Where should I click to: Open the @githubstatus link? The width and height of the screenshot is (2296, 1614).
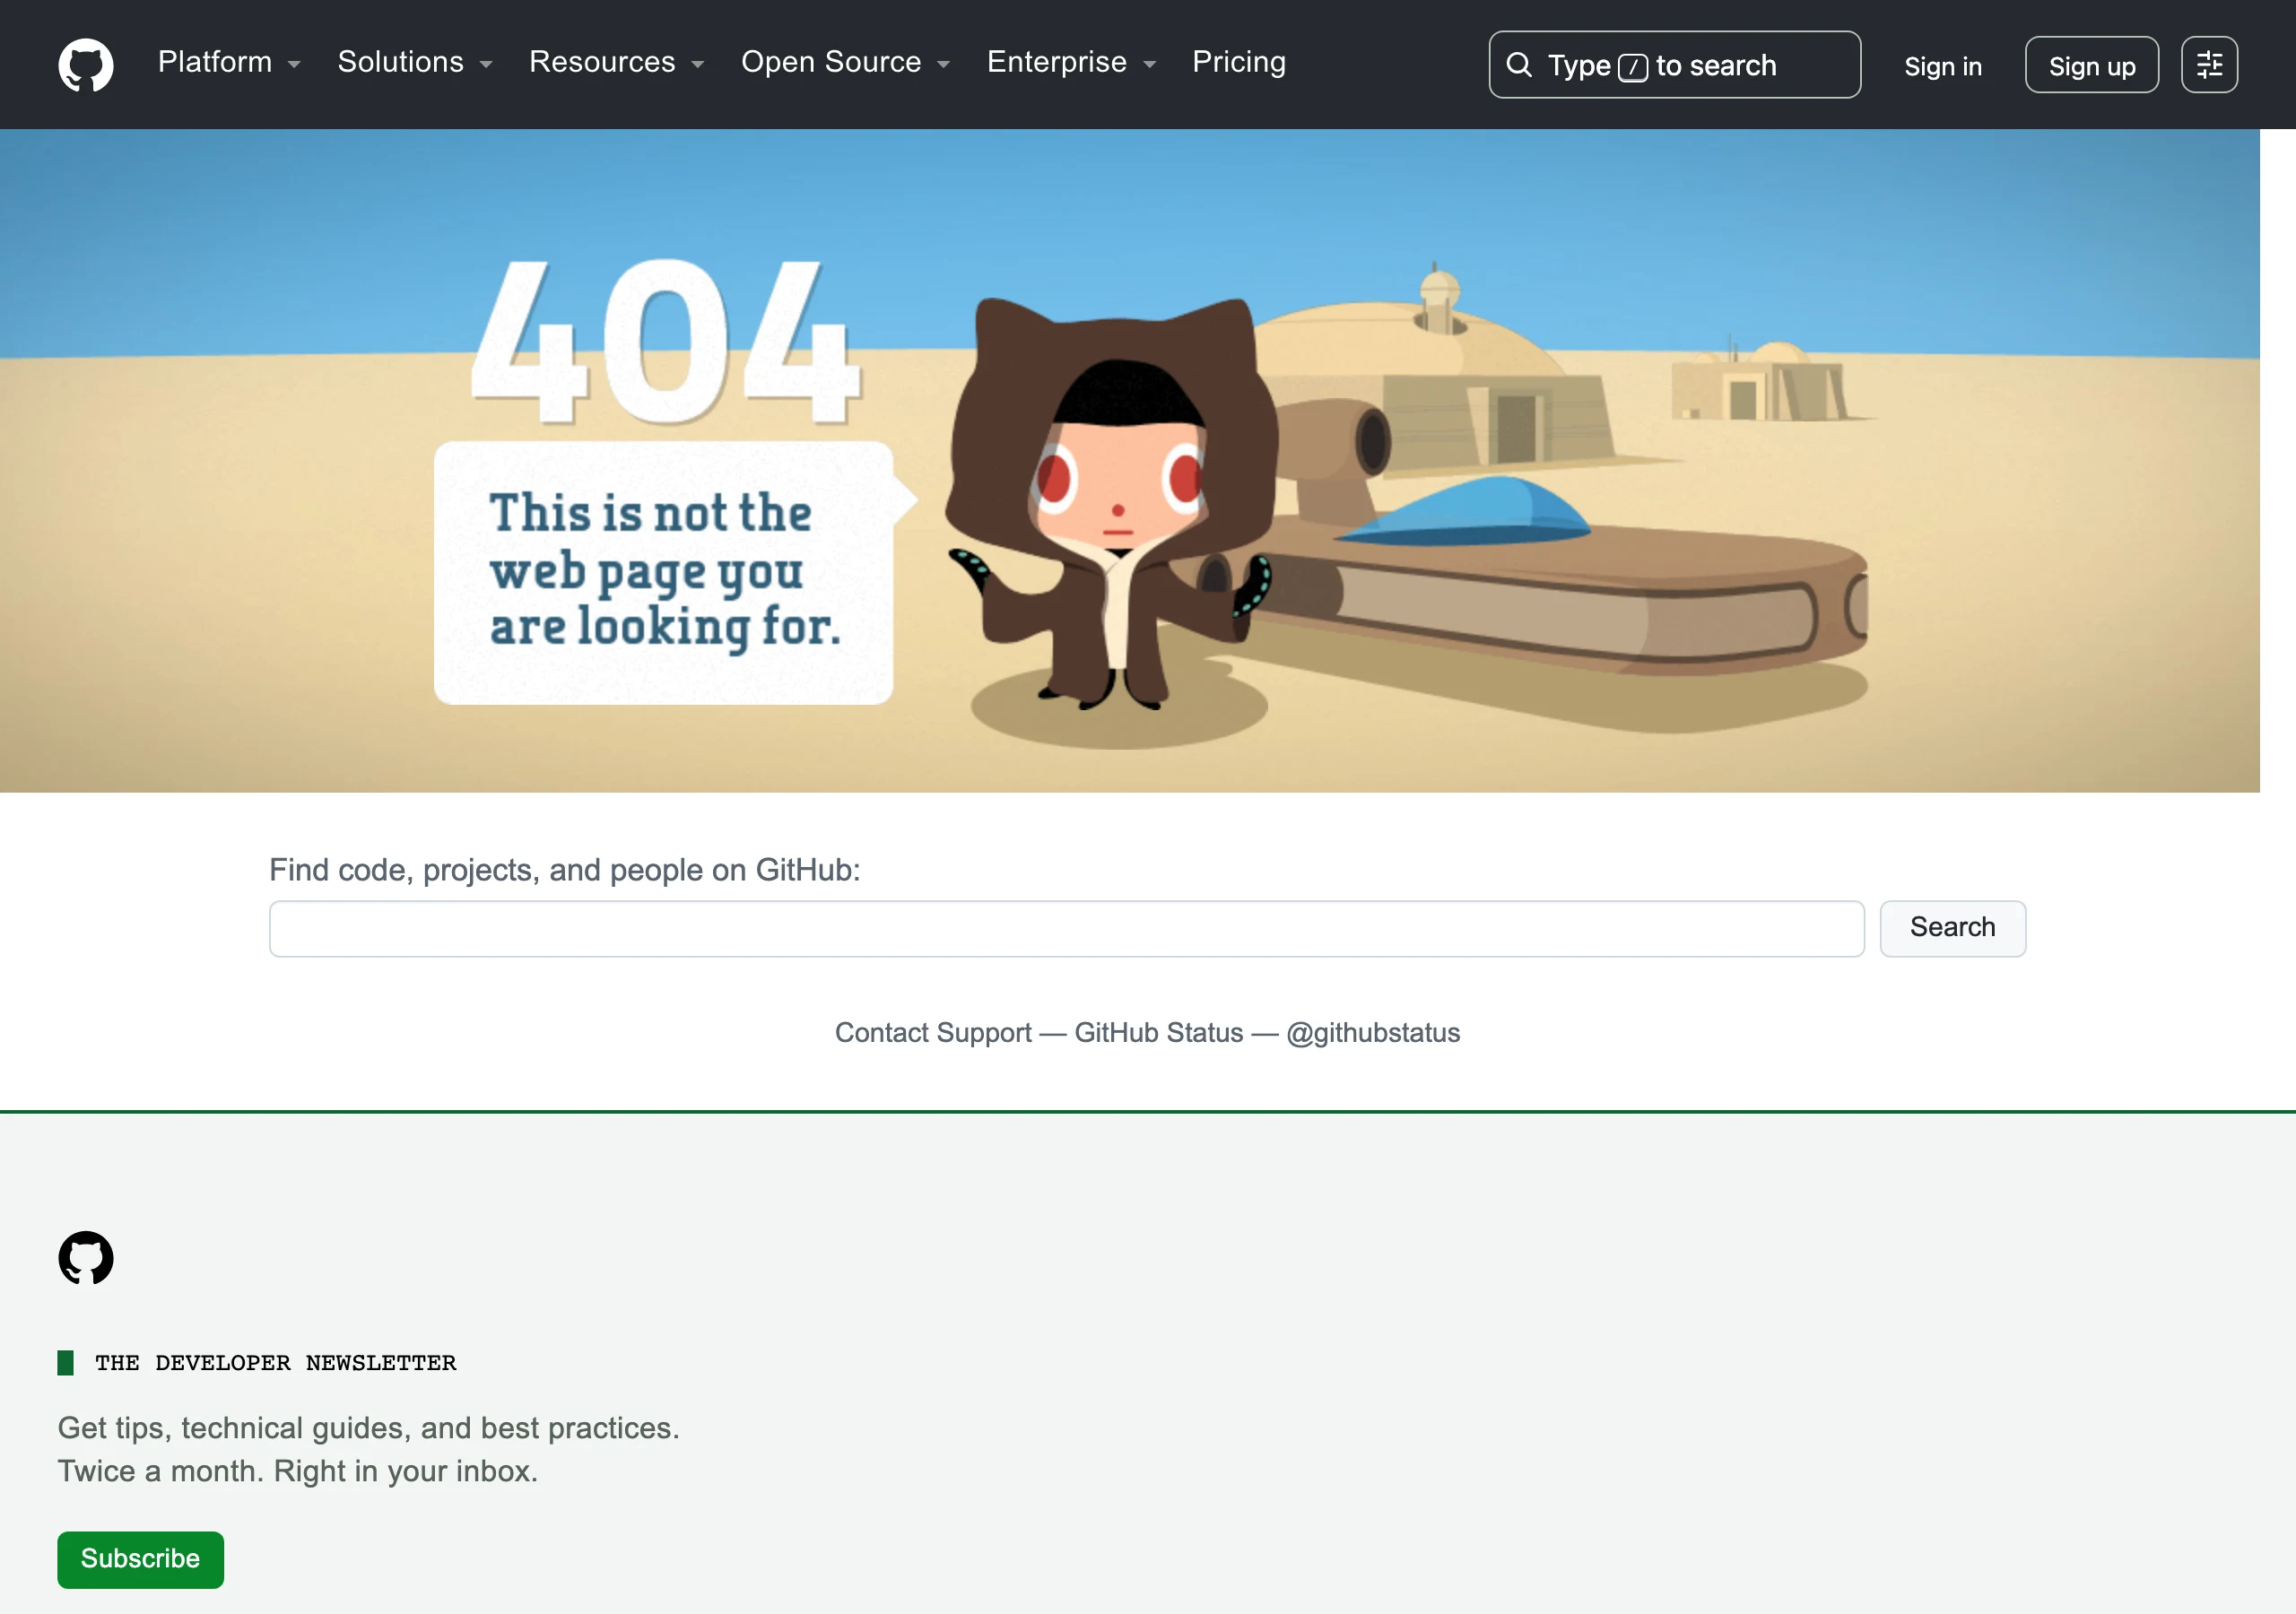point(1373,1033)
